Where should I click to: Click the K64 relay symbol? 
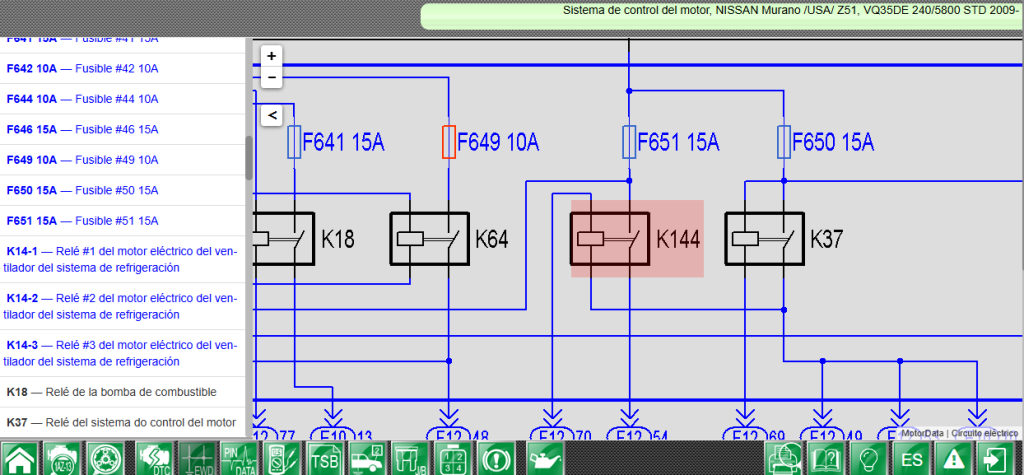tap(430, 238)
